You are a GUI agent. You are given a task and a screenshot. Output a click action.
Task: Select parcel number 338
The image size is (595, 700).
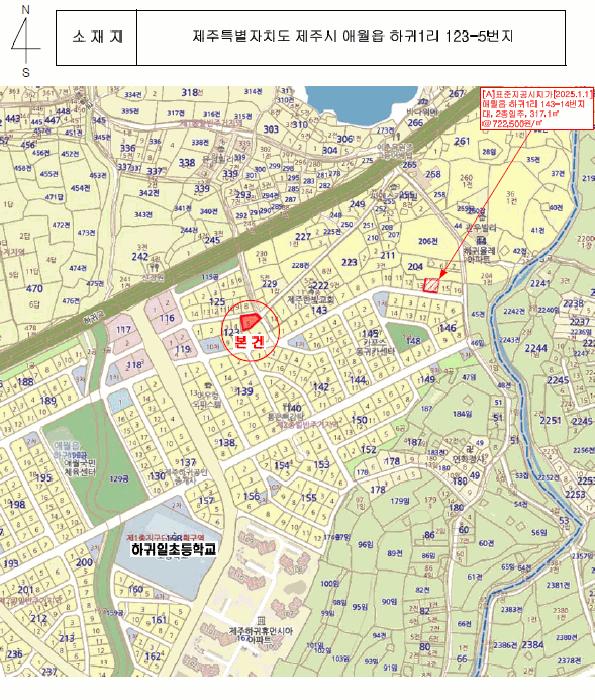(187, 162)
